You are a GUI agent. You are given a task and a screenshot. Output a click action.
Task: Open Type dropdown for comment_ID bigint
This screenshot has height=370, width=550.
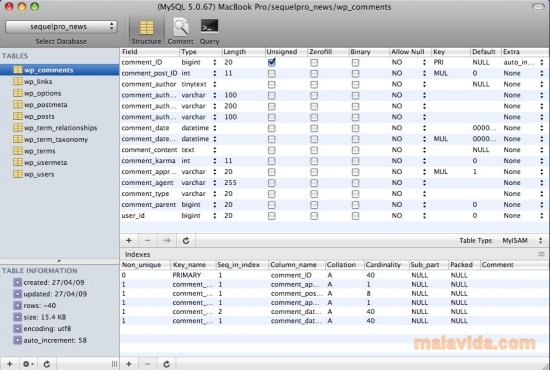215,62
